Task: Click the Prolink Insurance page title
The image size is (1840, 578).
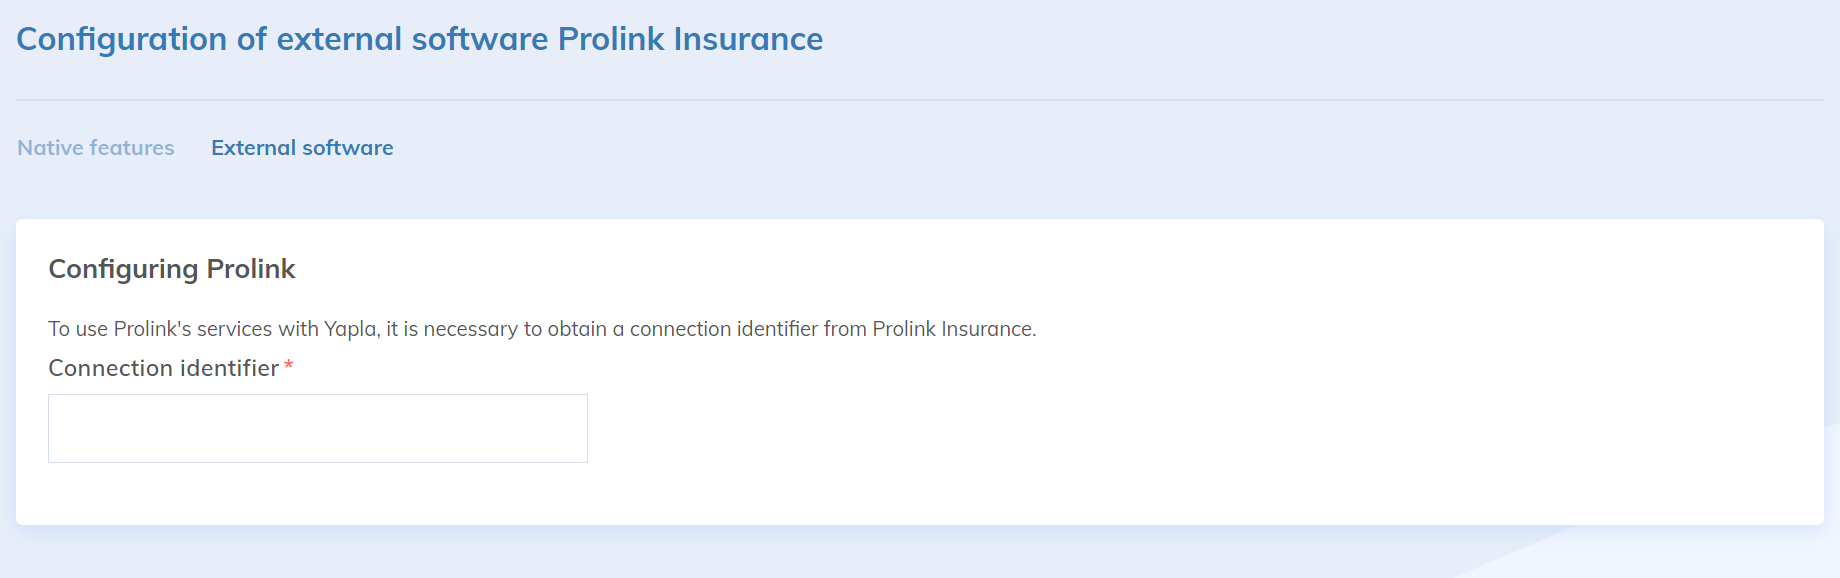Action: (420, 39)
